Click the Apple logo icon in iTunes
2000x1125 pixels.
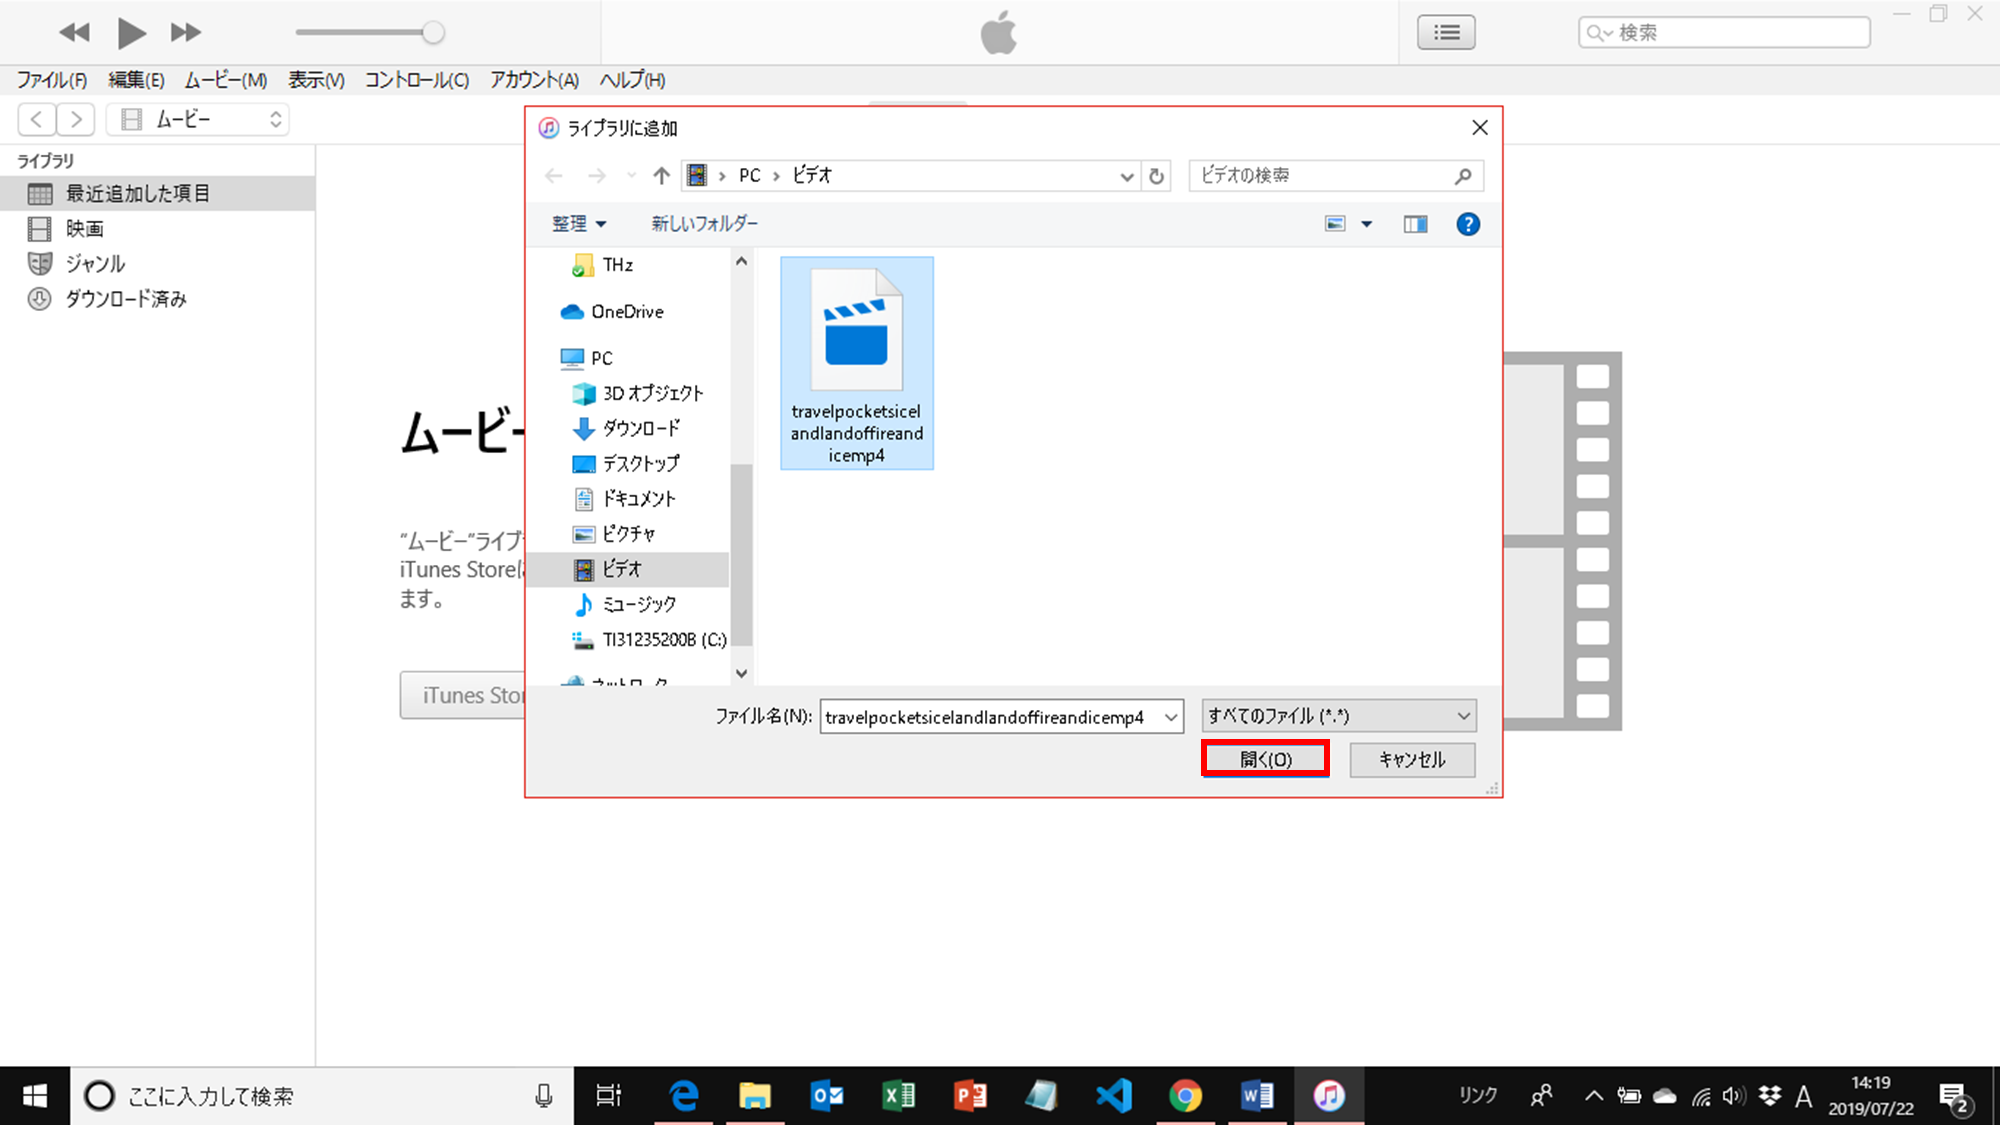tap(999, 32)
